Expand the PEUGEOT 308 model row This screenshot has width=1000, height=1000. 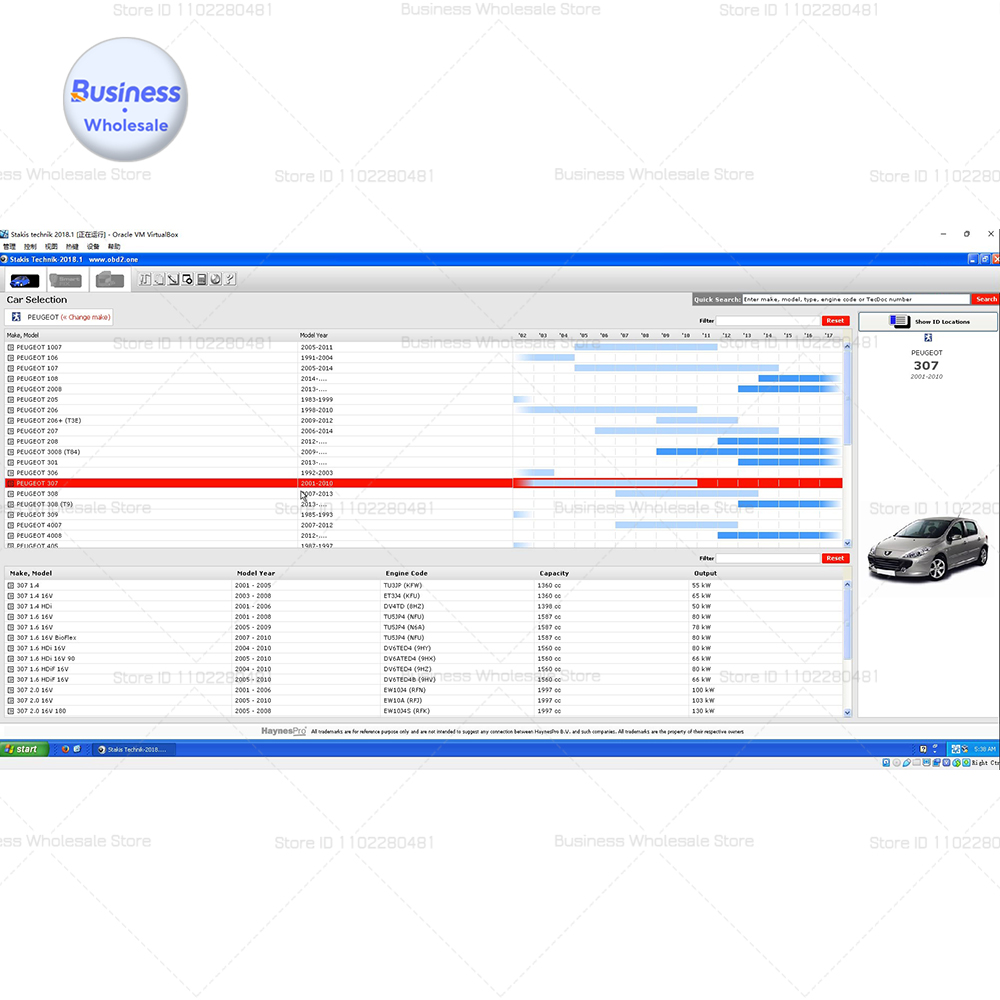coord(10,494)
